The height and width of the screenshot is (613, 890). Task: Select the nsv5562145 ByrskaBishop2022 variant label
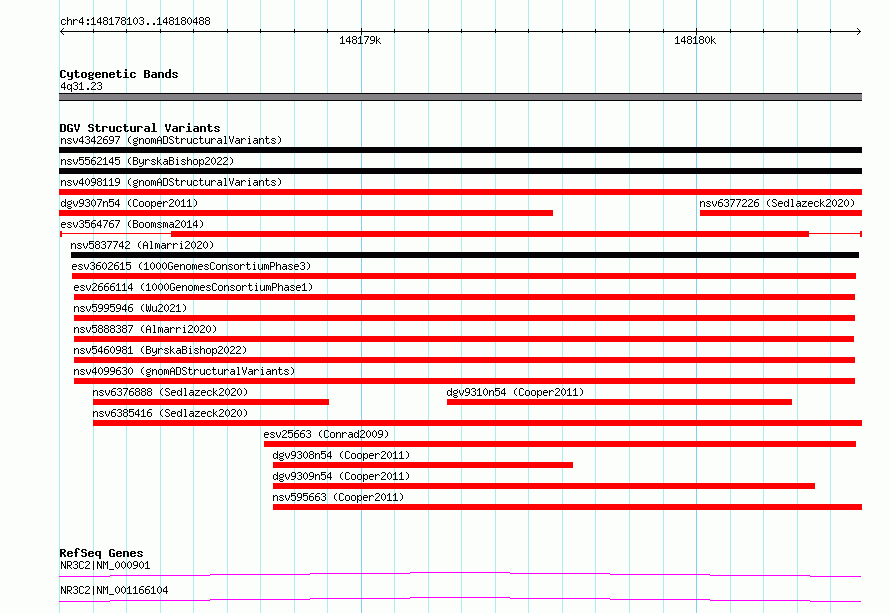point(147,161)
